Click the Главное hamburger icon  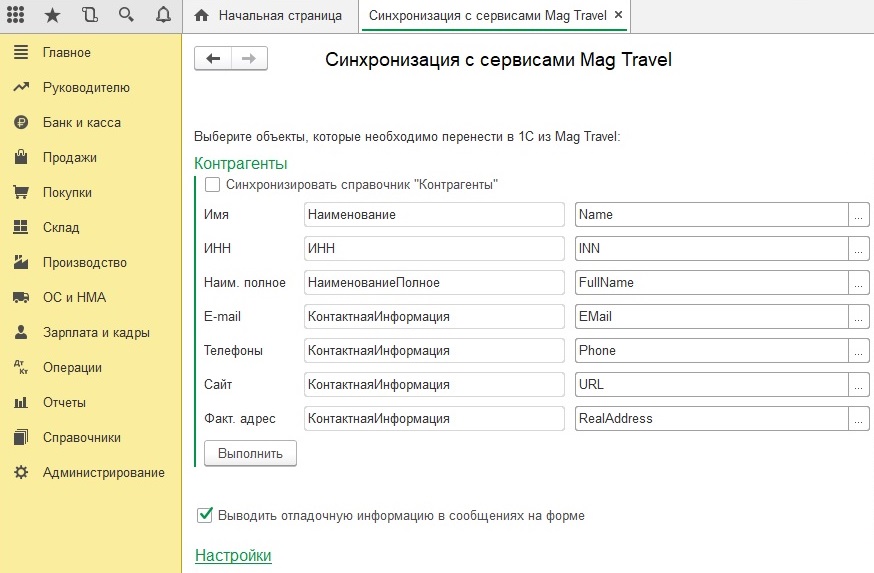coord(21,52)
